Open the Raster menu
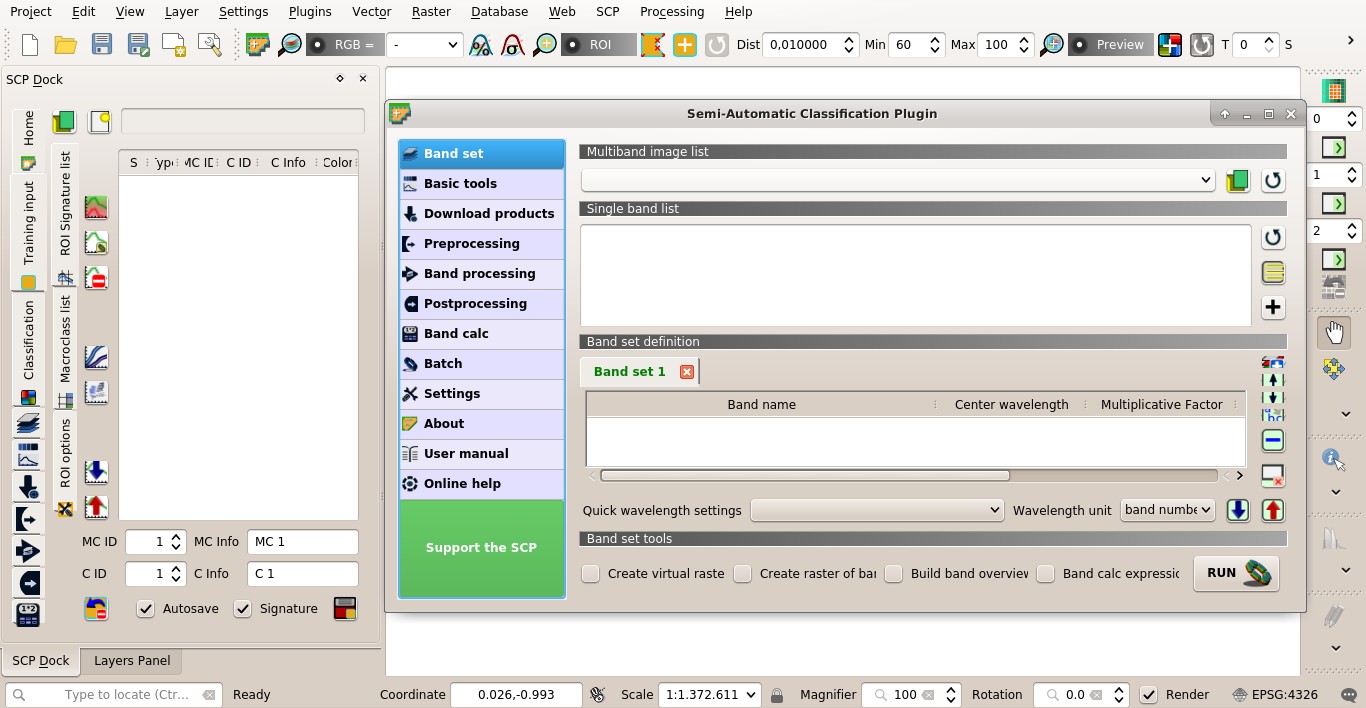1366x708 pixels. coord(431,12)
